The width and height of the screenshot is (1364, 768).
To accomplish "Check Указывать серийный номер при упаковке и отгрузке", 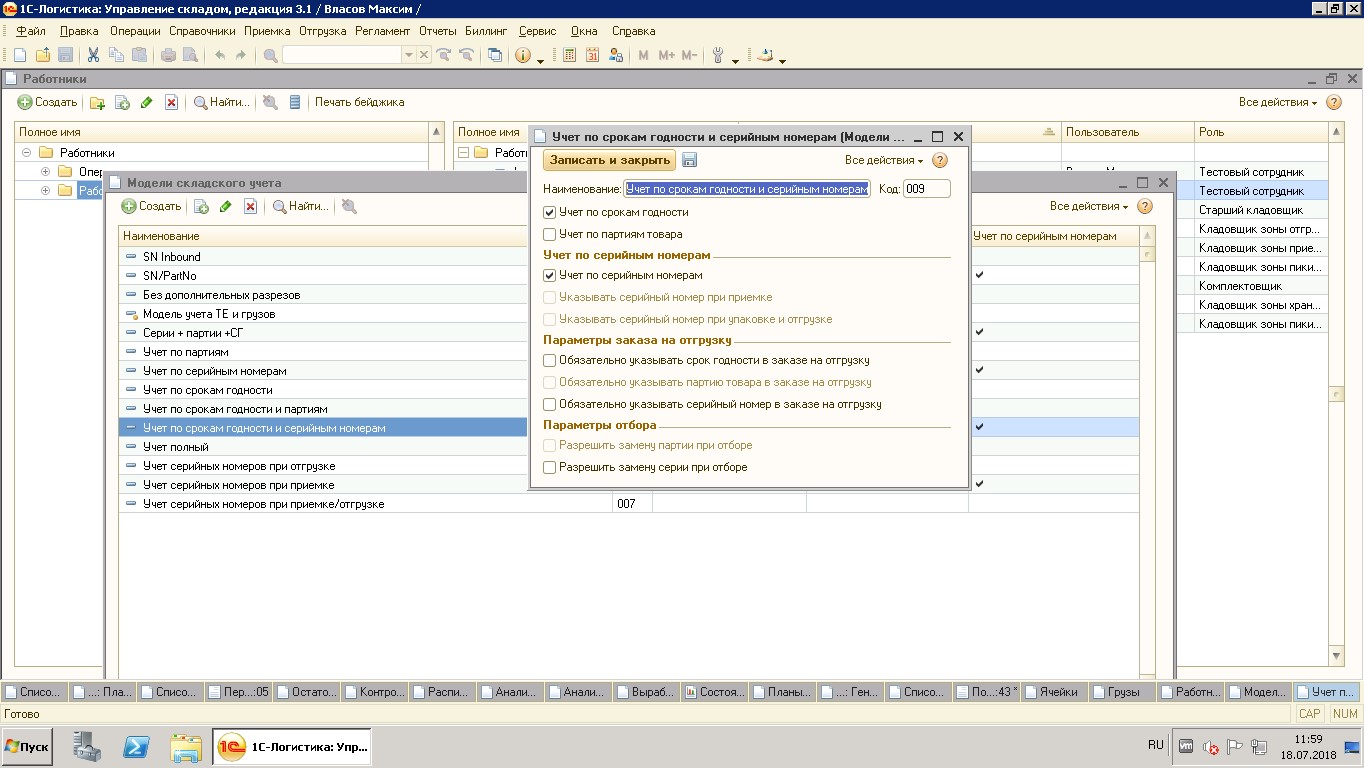I will tap(549, 319).
